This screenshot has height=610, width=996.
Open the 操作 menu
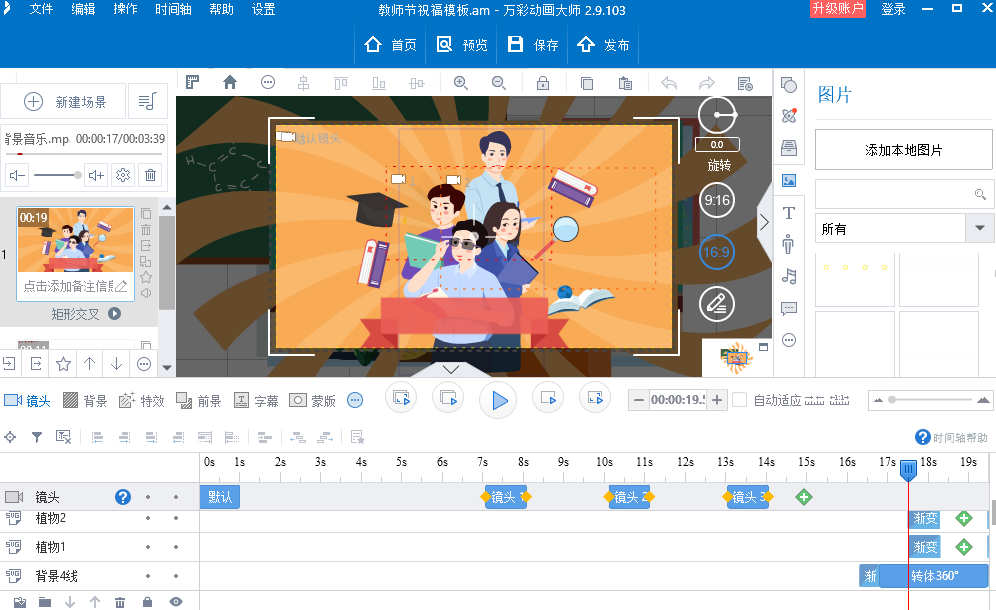[125, 10]
